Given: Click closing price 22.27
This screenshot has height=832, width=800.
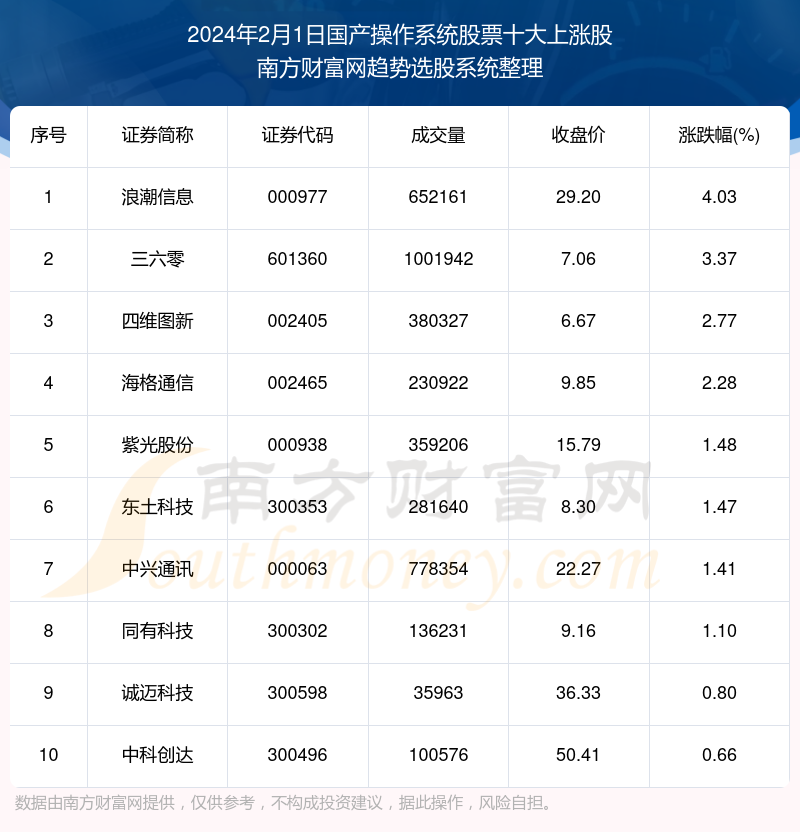Looking at the screenshot, I should 578,569.
